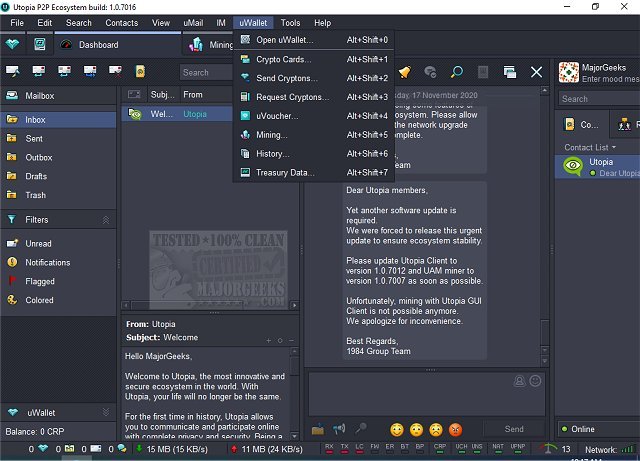Show Flagged messages filter
This screenshot has height=461, width=640.
point(58,281)
